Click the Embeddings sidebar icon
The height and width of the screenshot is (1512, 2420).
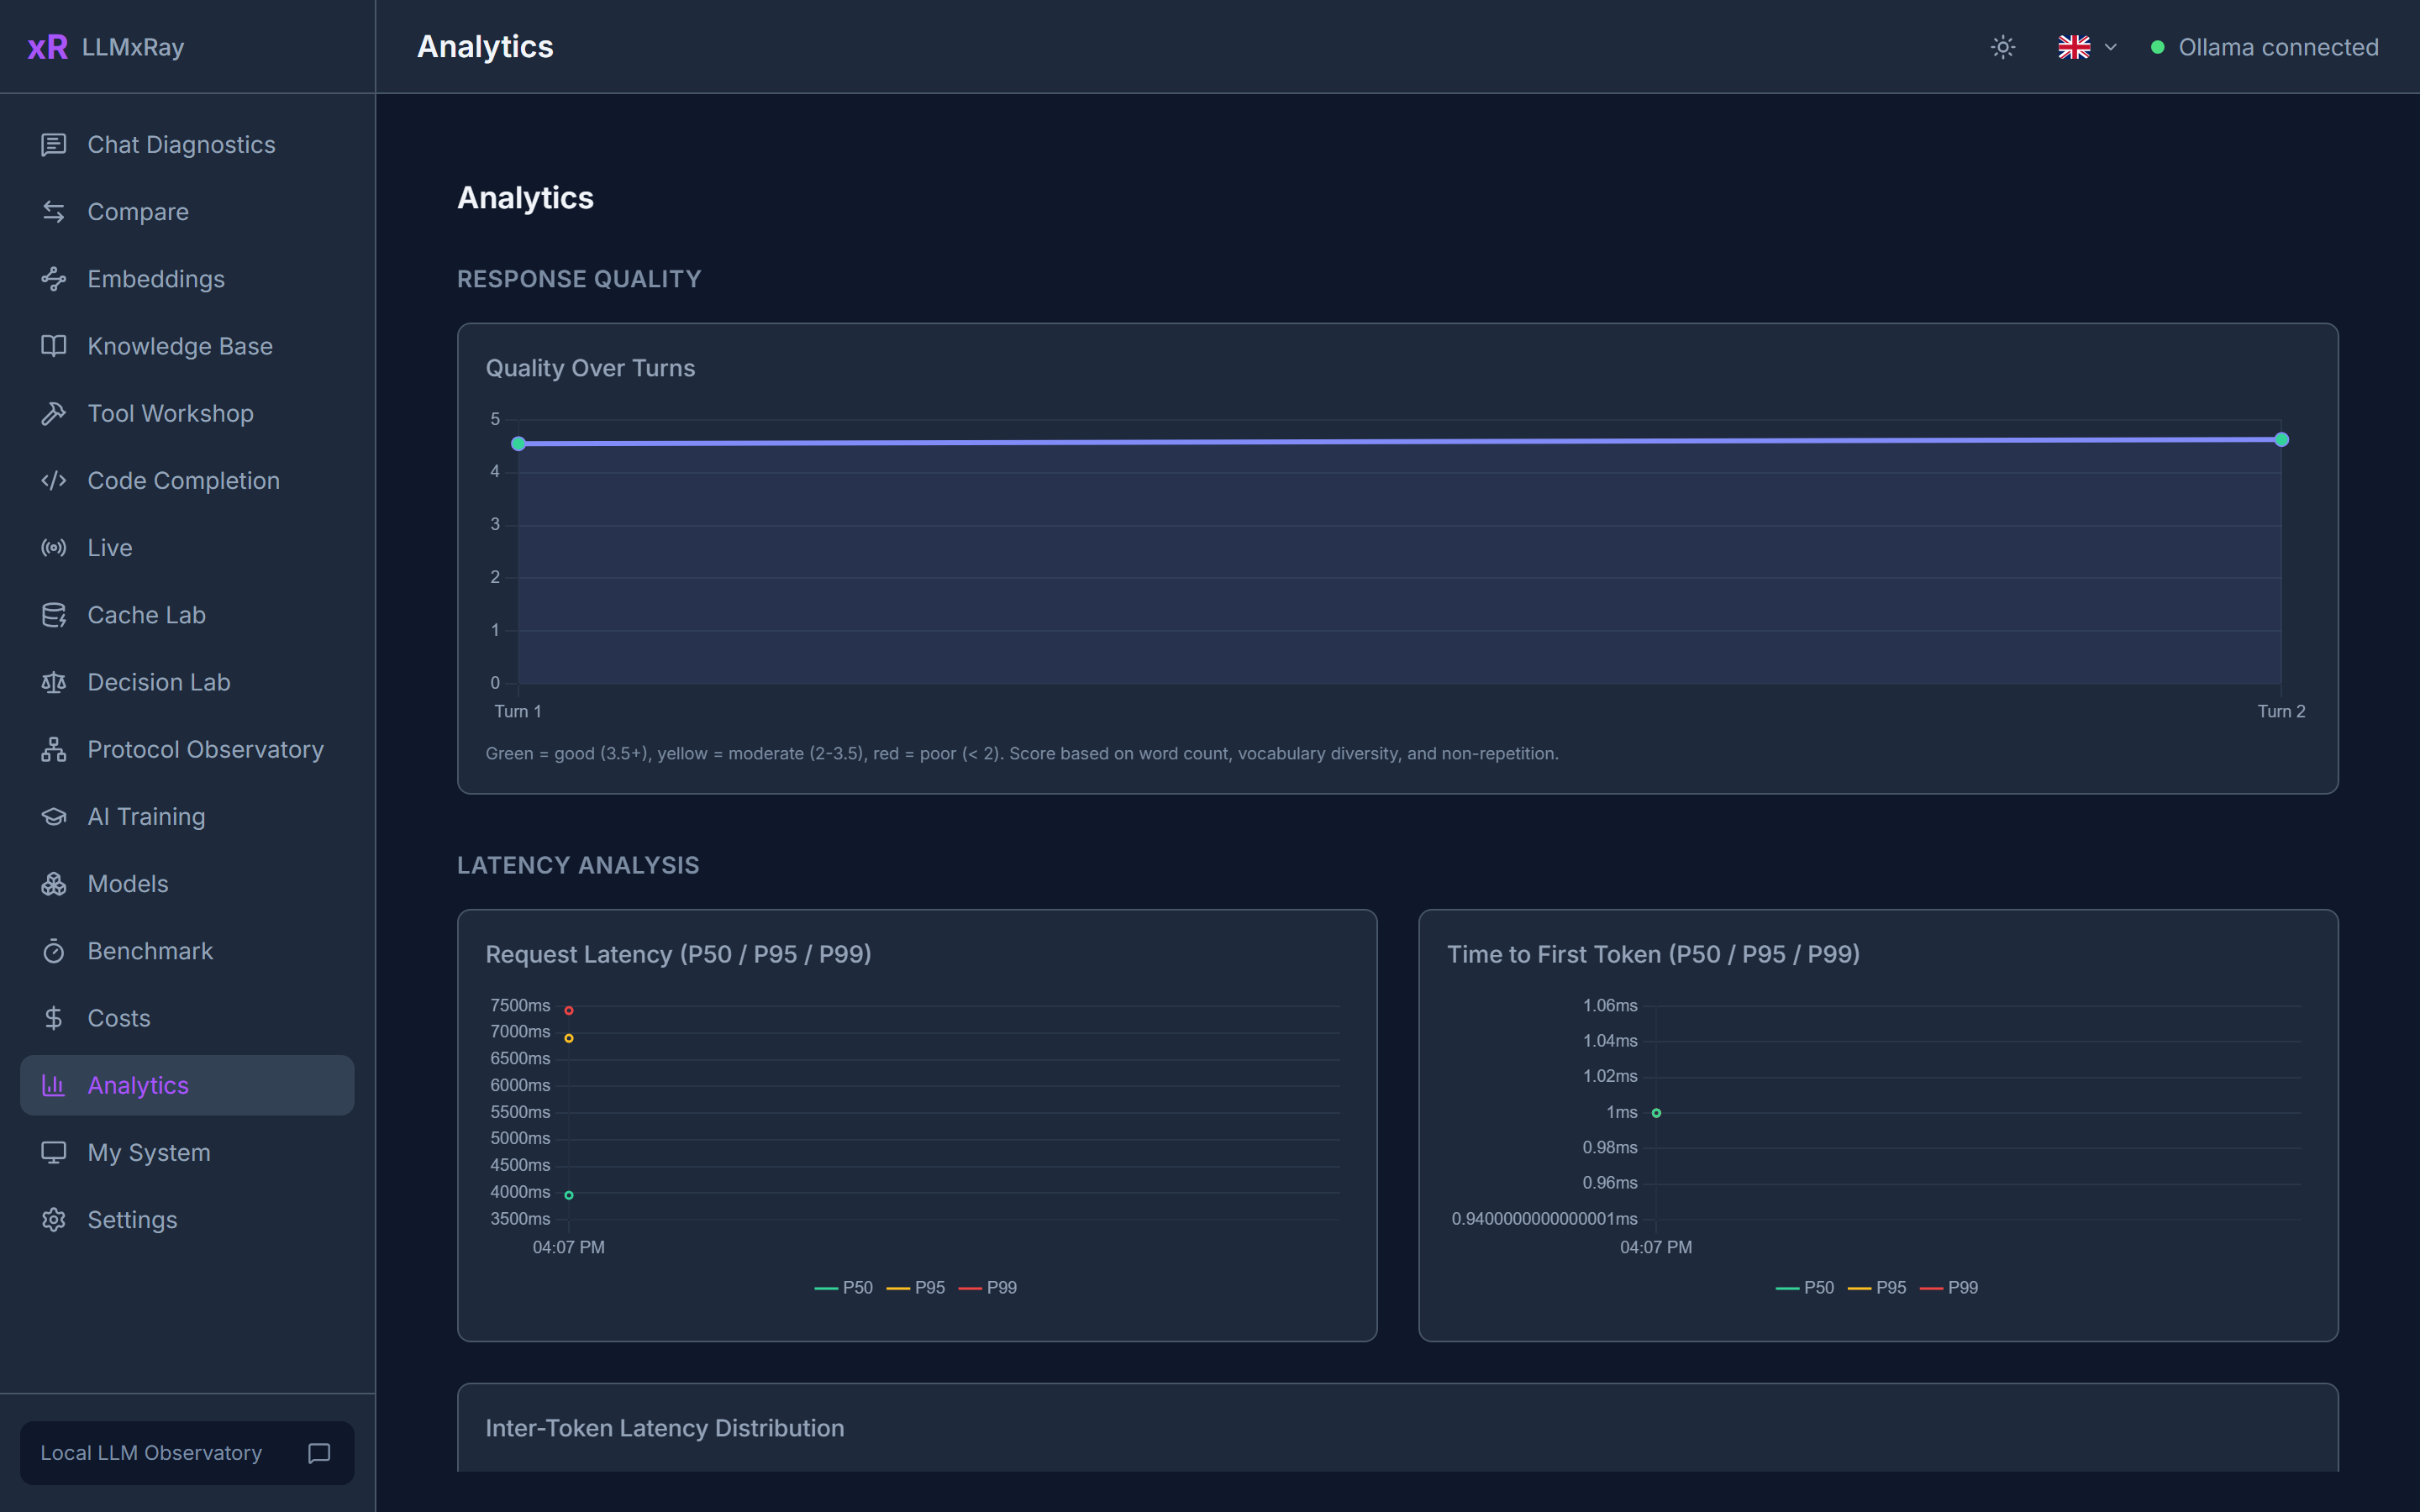point(54,279)
